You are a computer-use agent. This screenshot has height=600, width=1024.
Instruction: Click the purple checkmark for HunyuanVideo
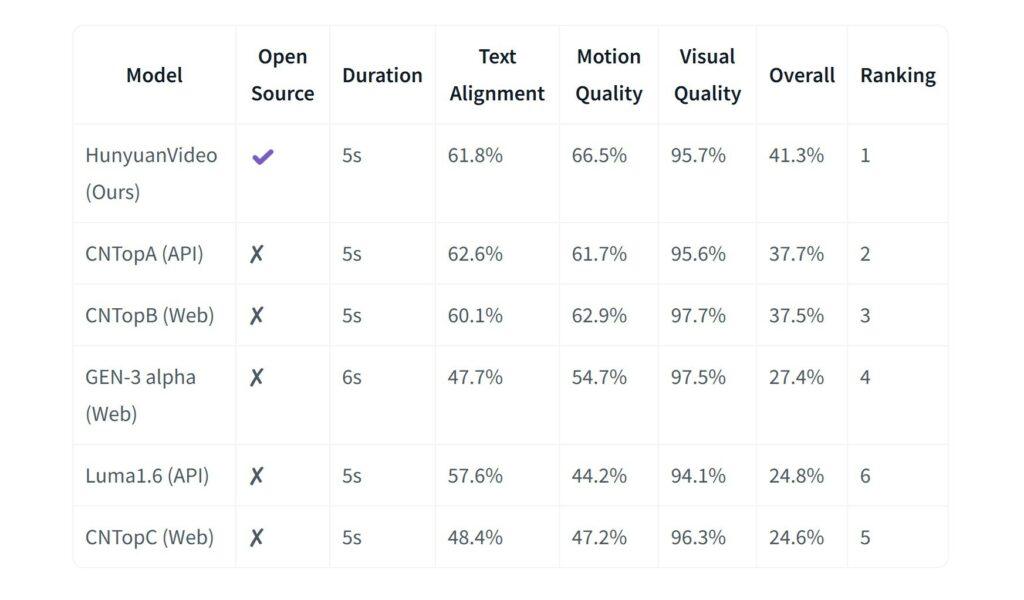(x=263, y=157)
